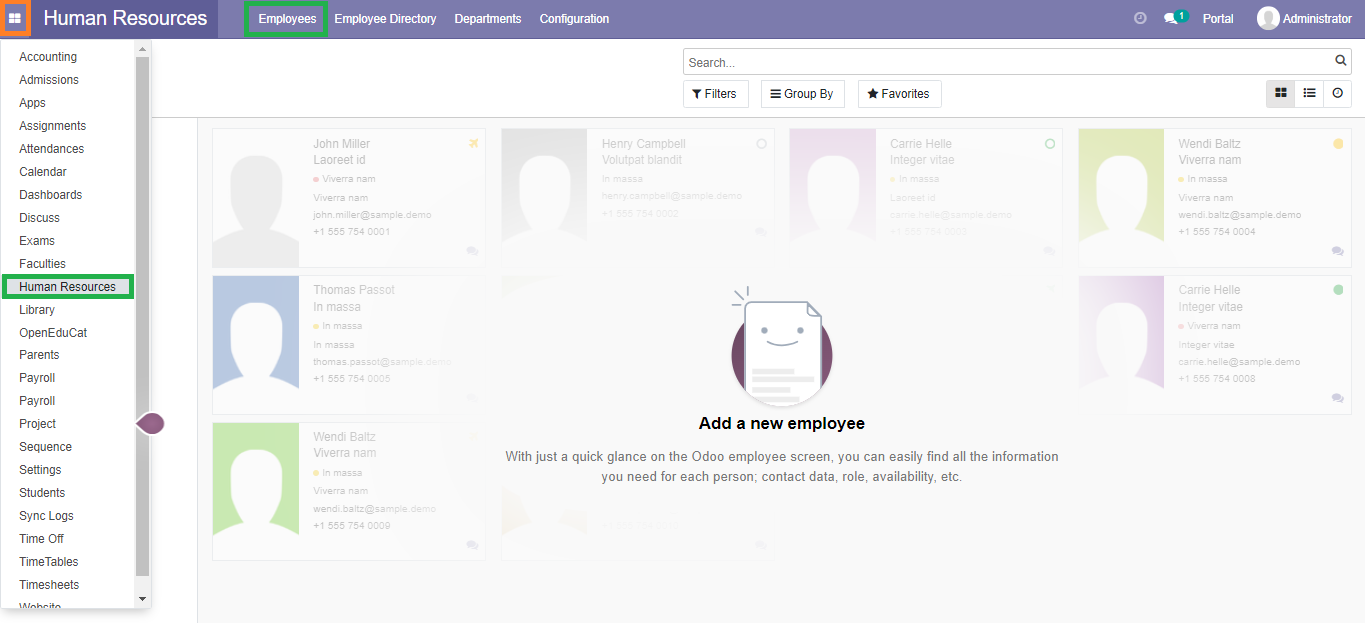Open conversations chat icon with badge

pyautogui.click(x=1174, y=18)
